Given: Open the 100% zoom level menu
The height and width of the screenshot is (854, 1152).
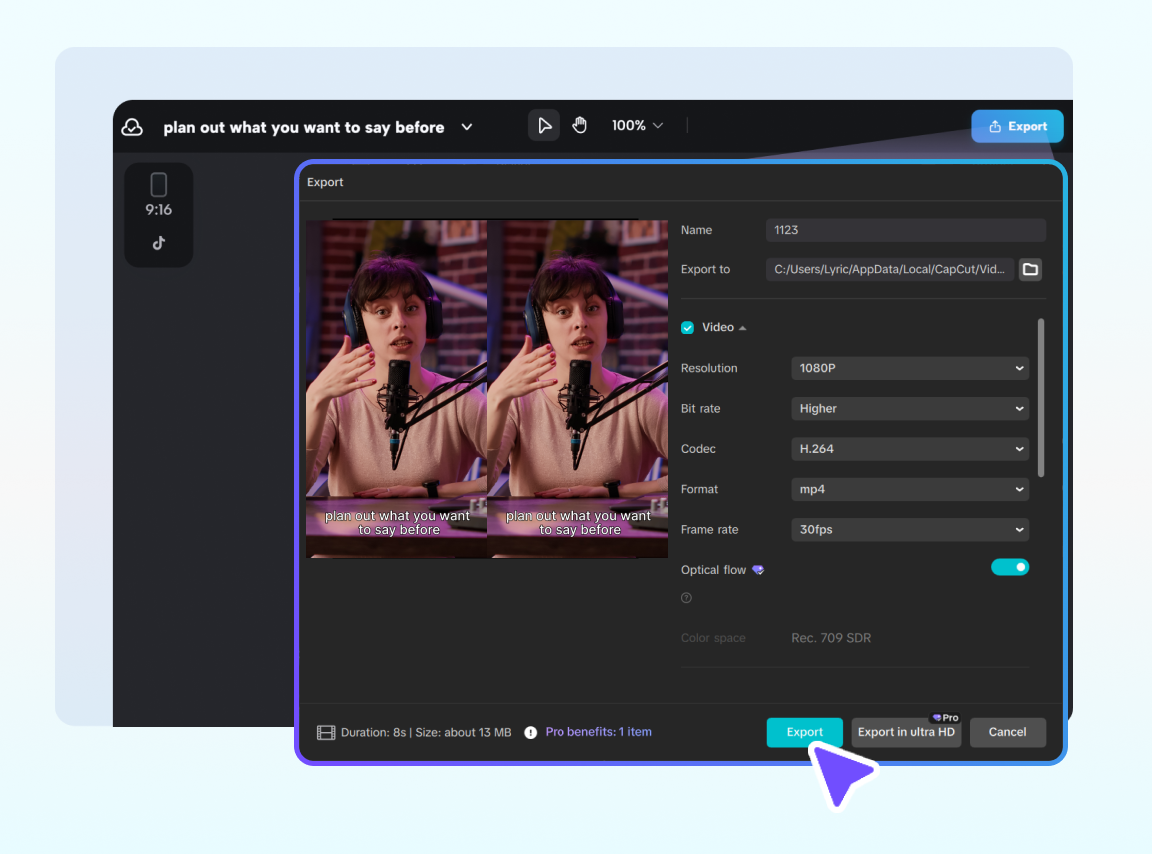Looking at the screenshot, I should [x=637, y=125].
